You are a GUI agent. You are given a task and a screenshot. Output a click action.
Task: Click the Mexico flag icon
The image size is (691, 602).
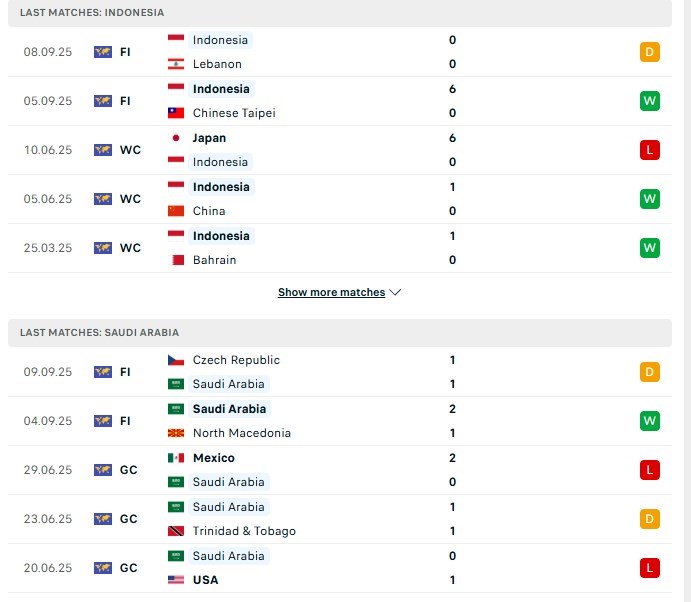pyautogui.click(x=176, y=458)
